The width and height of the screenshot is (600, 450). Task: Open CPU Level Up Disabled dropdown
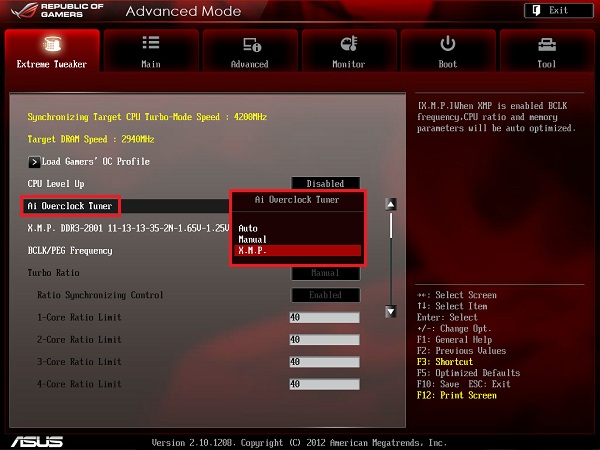(325, 184)
